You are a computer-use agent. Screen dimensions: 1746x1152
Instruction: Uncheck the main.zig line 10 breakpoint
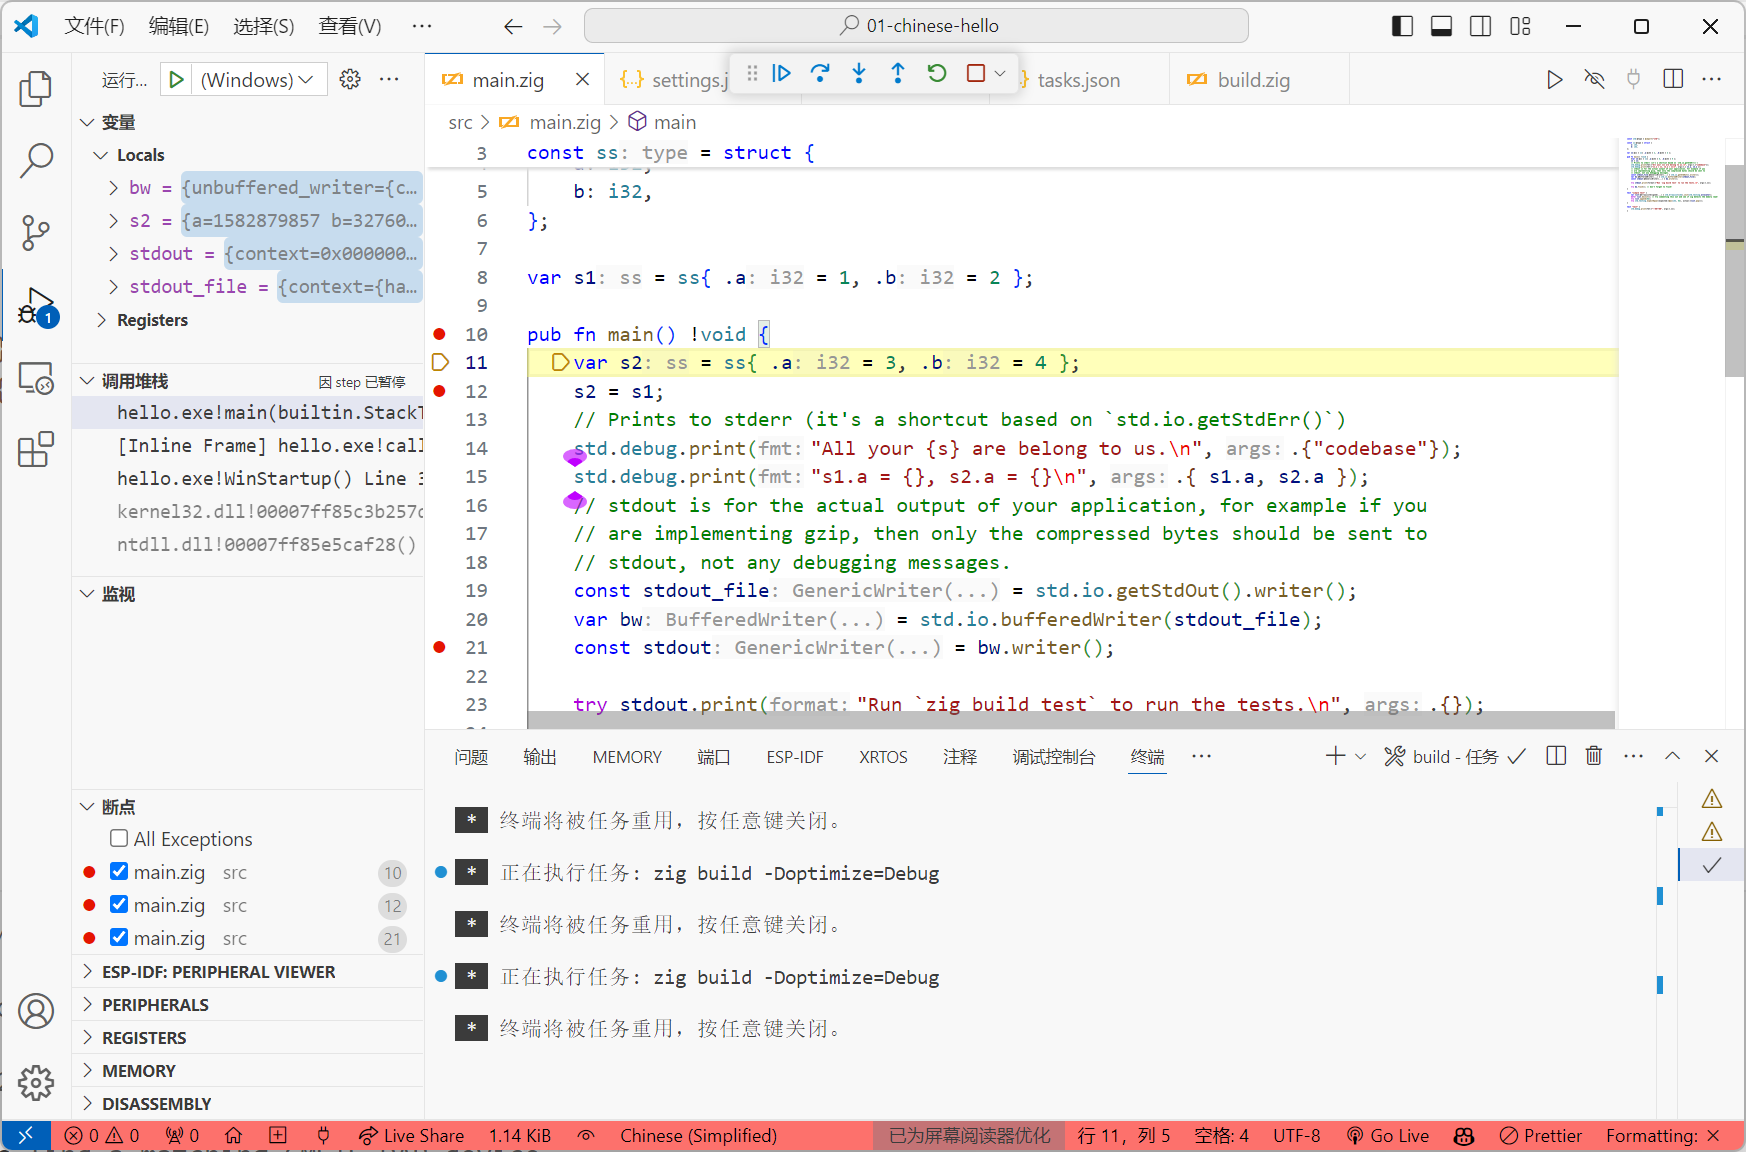coord(119,871)
